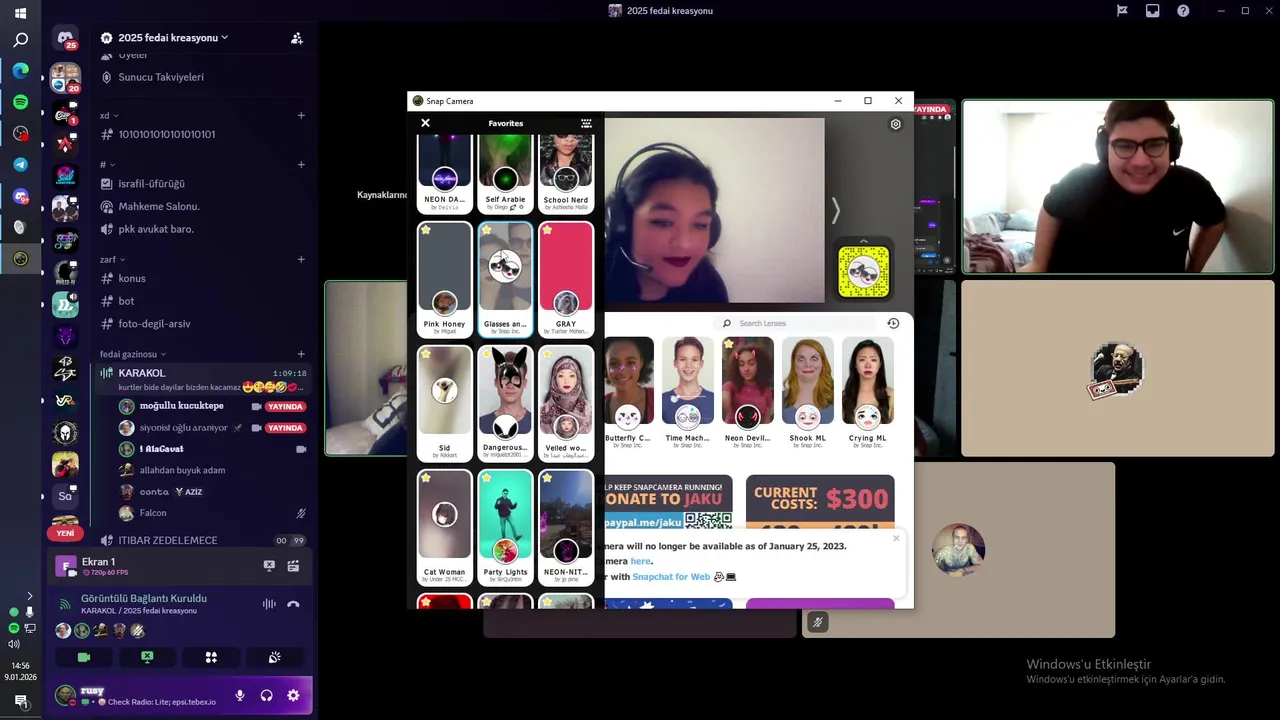Image resolution: width=1280 pixels, height=720 pixels.
Task: Open the Windows Start button
Action: (20, 13)
